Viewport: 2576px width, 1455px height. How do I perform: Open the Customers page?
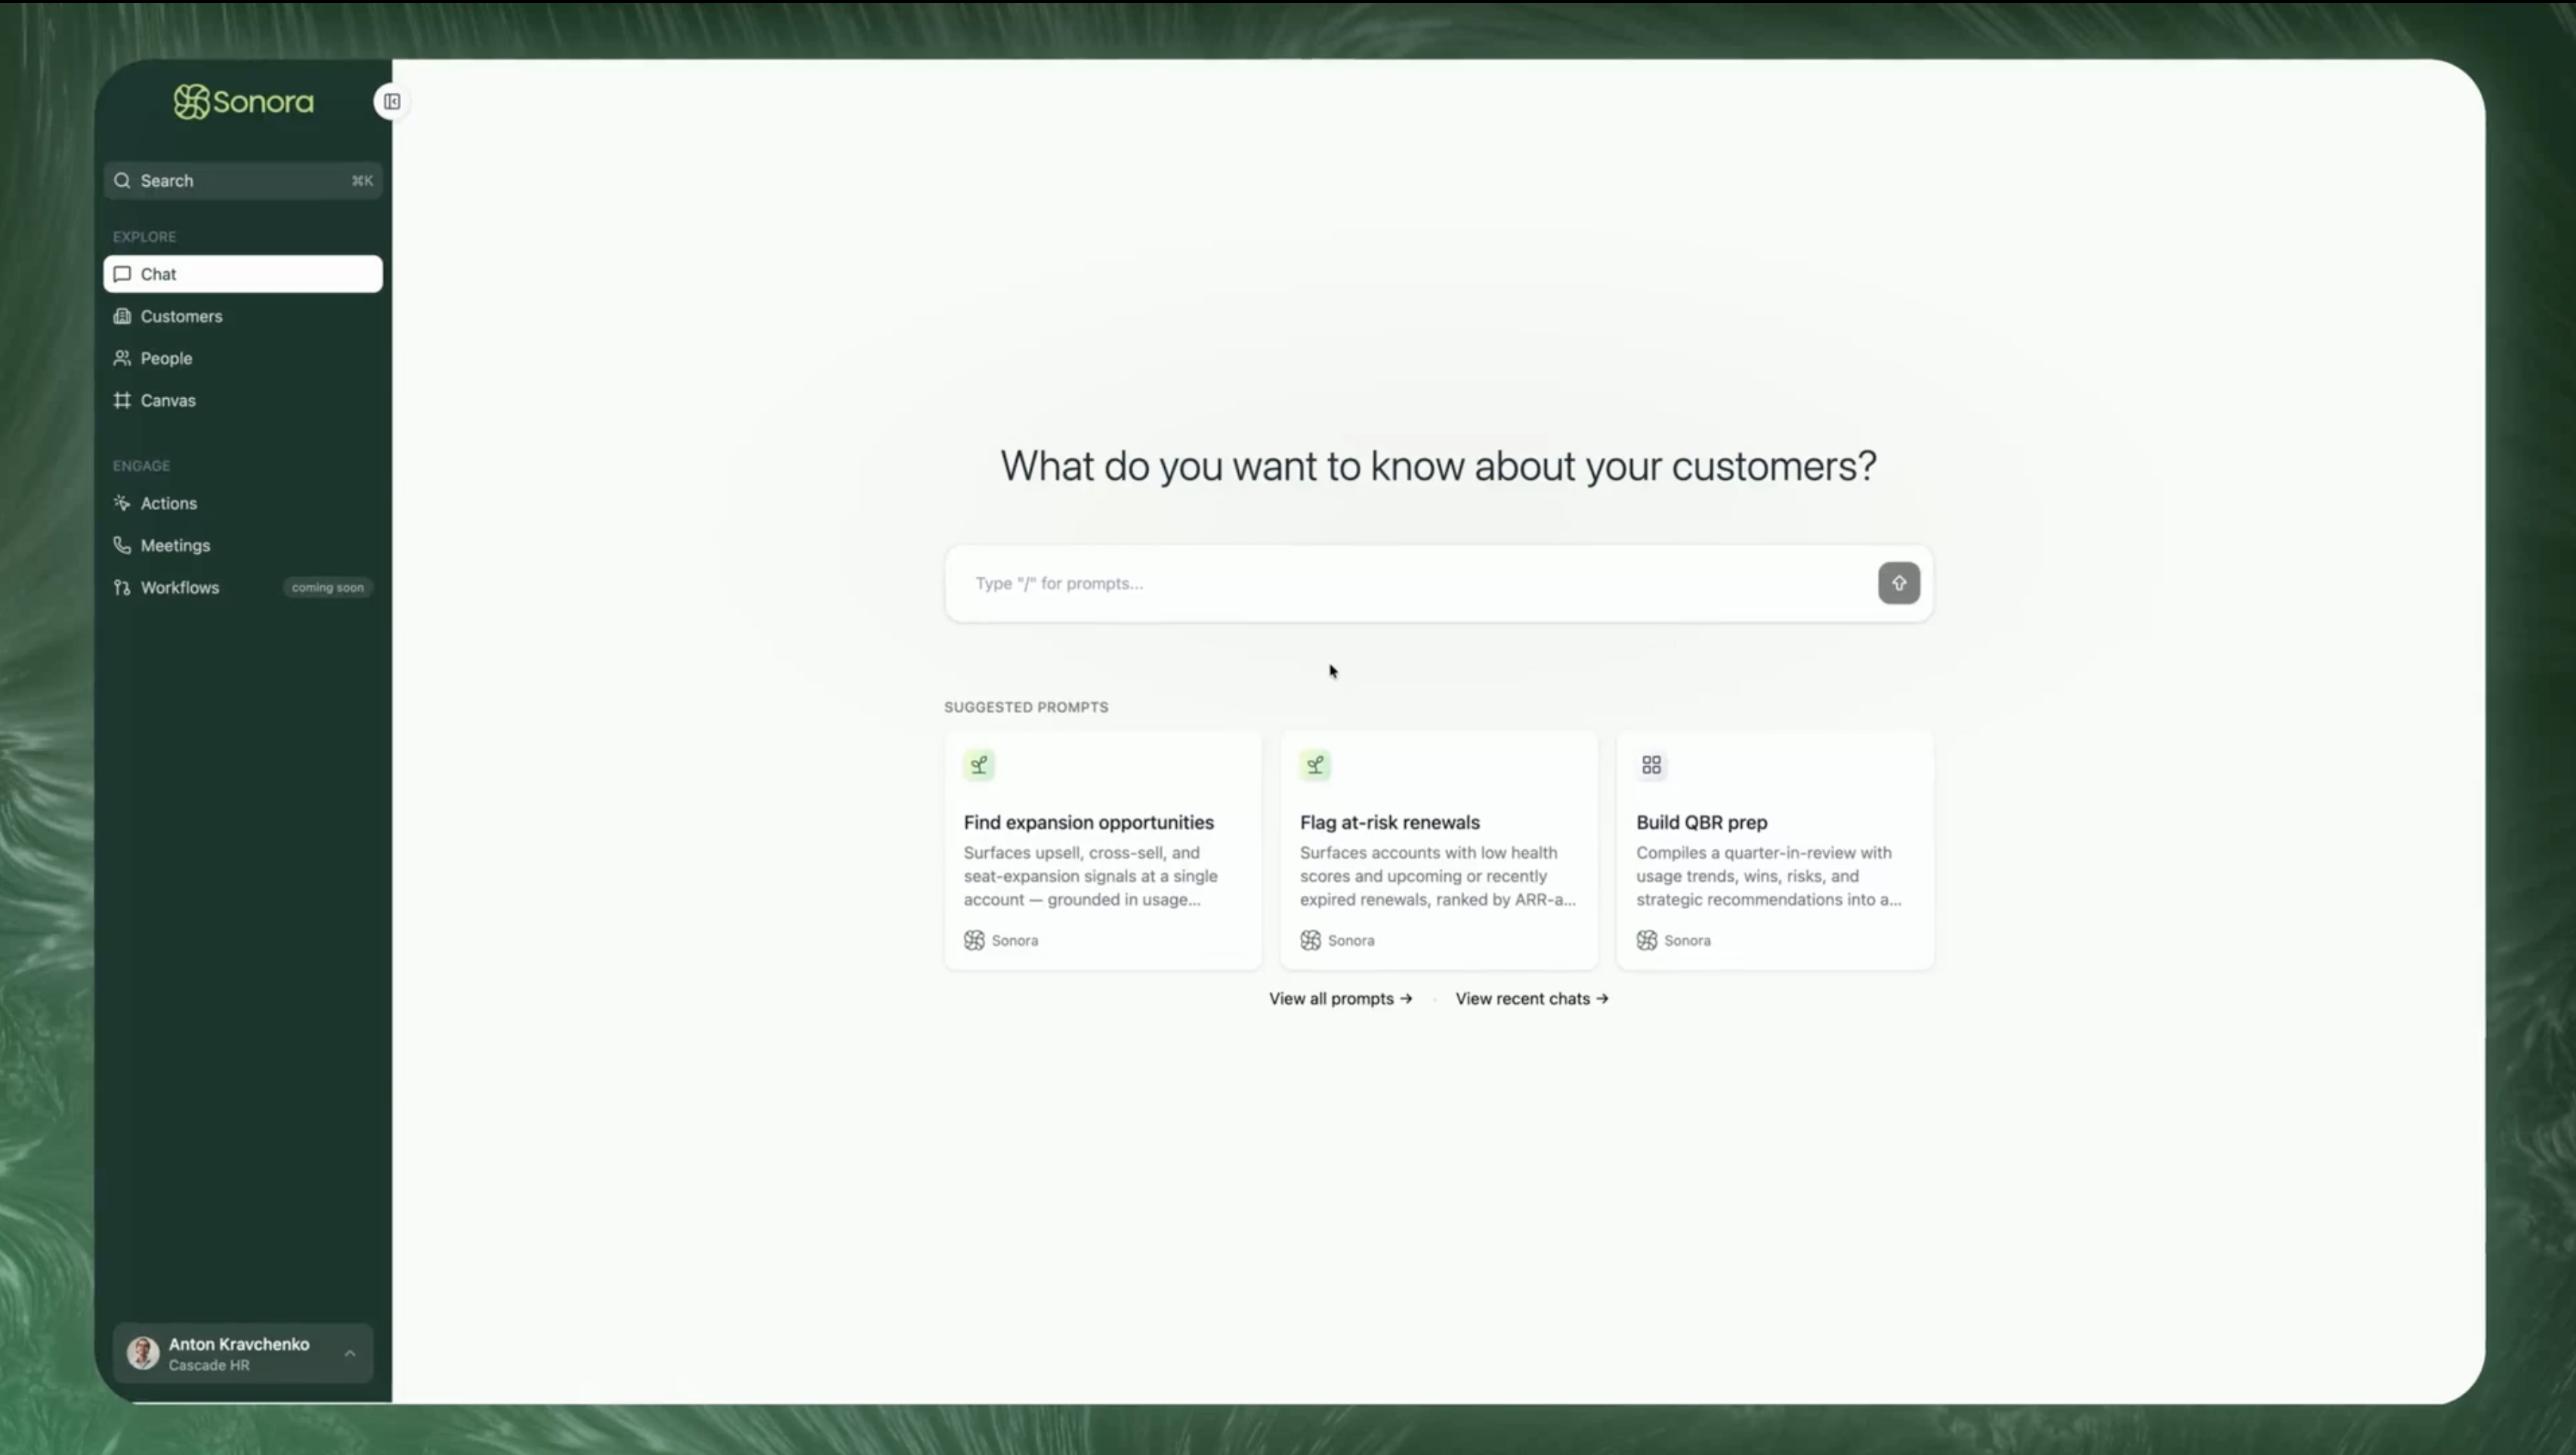tap(181, 316)
